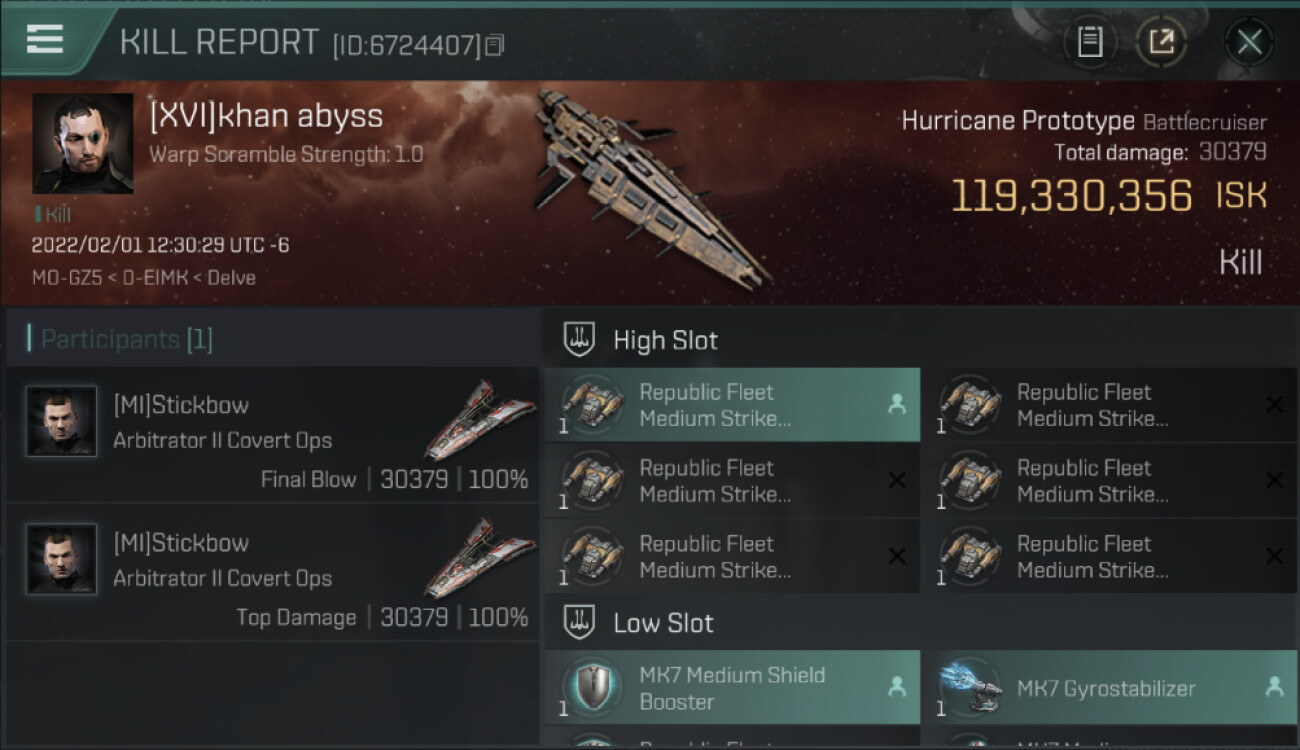Click the Low Slot section icon
Viewport: 1300px width, 750px height.
pos(580,623)
